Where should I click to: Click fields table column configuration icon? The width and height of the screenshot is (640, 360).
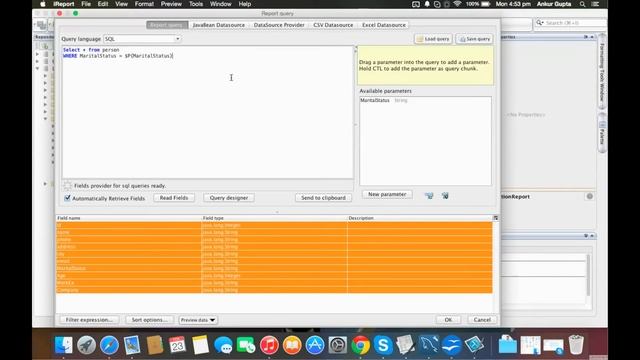(x=496, y=218)
